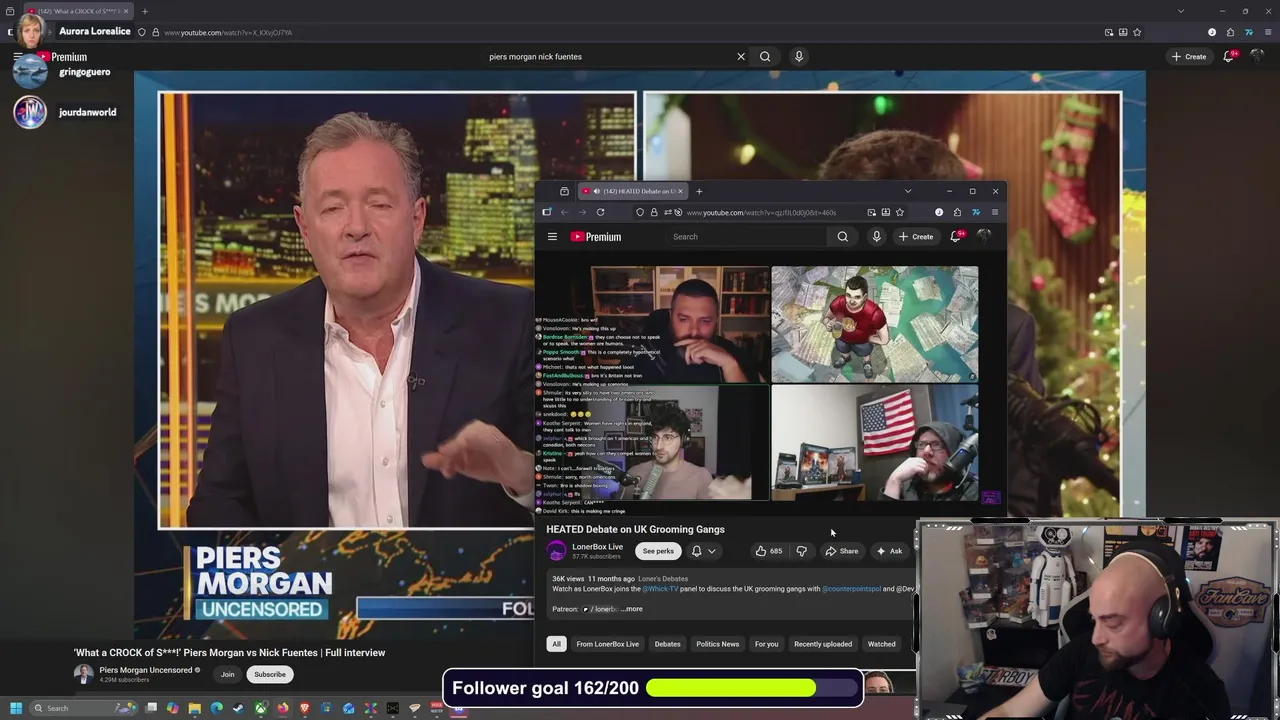1280x720 pixels.
Task: Open extensions puzzle icon in small browser window
Action: (957, 212)
